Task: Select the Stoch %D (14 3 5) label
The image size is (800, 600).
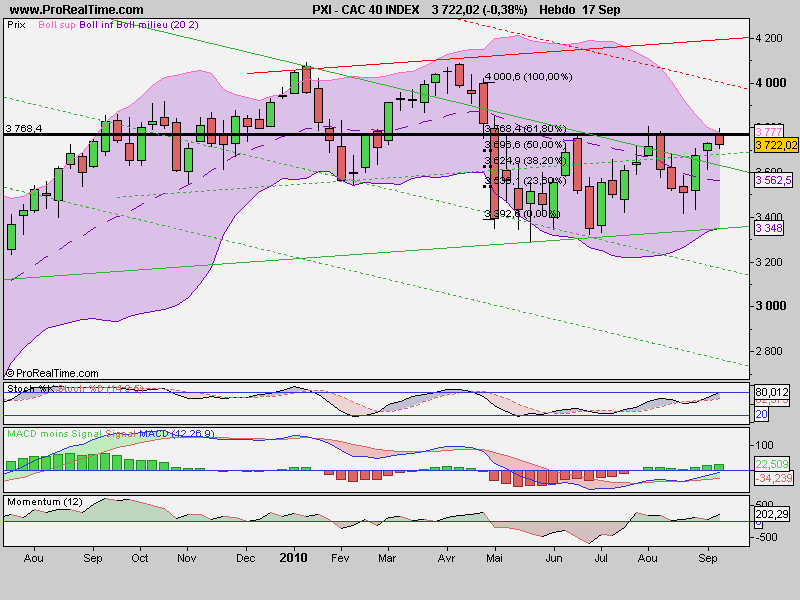Action: click(100, 389)
